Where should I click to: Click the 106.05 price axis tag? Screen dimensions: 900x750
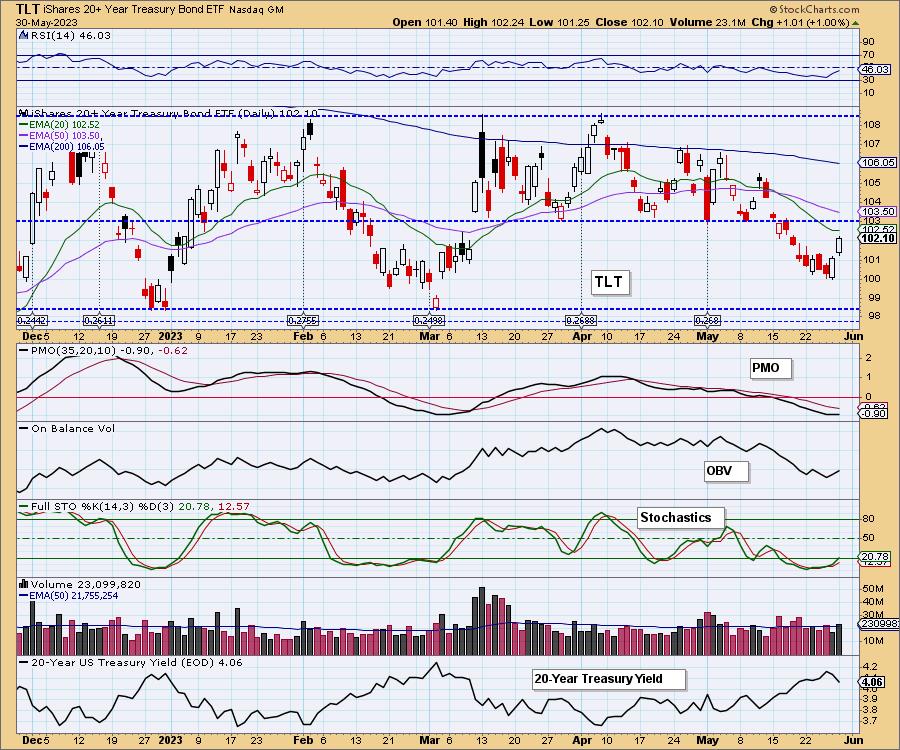click(878, 163)
